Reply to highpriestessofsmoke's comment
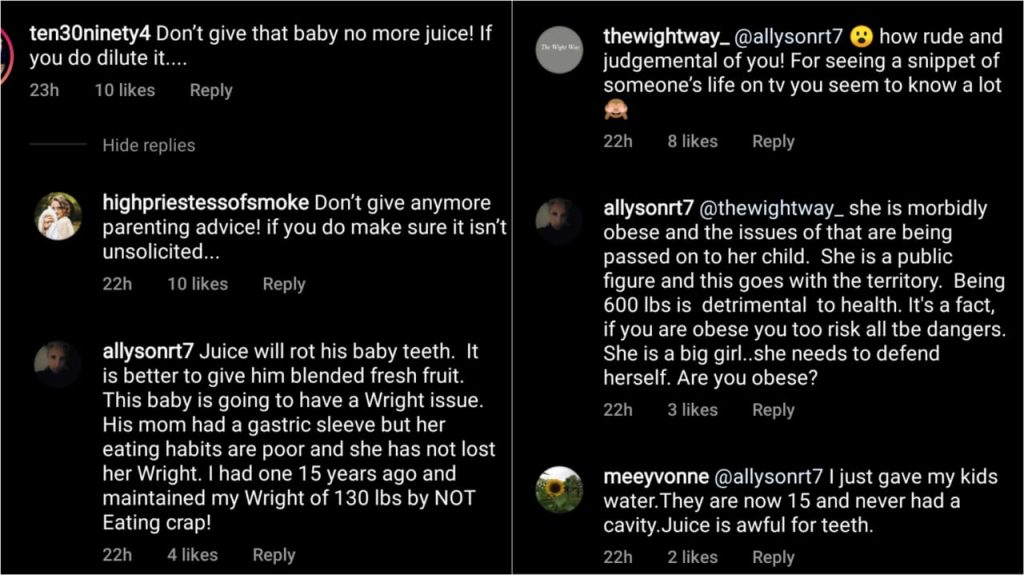This screenshot has height=575, width=1024. [x=284, y=284]
